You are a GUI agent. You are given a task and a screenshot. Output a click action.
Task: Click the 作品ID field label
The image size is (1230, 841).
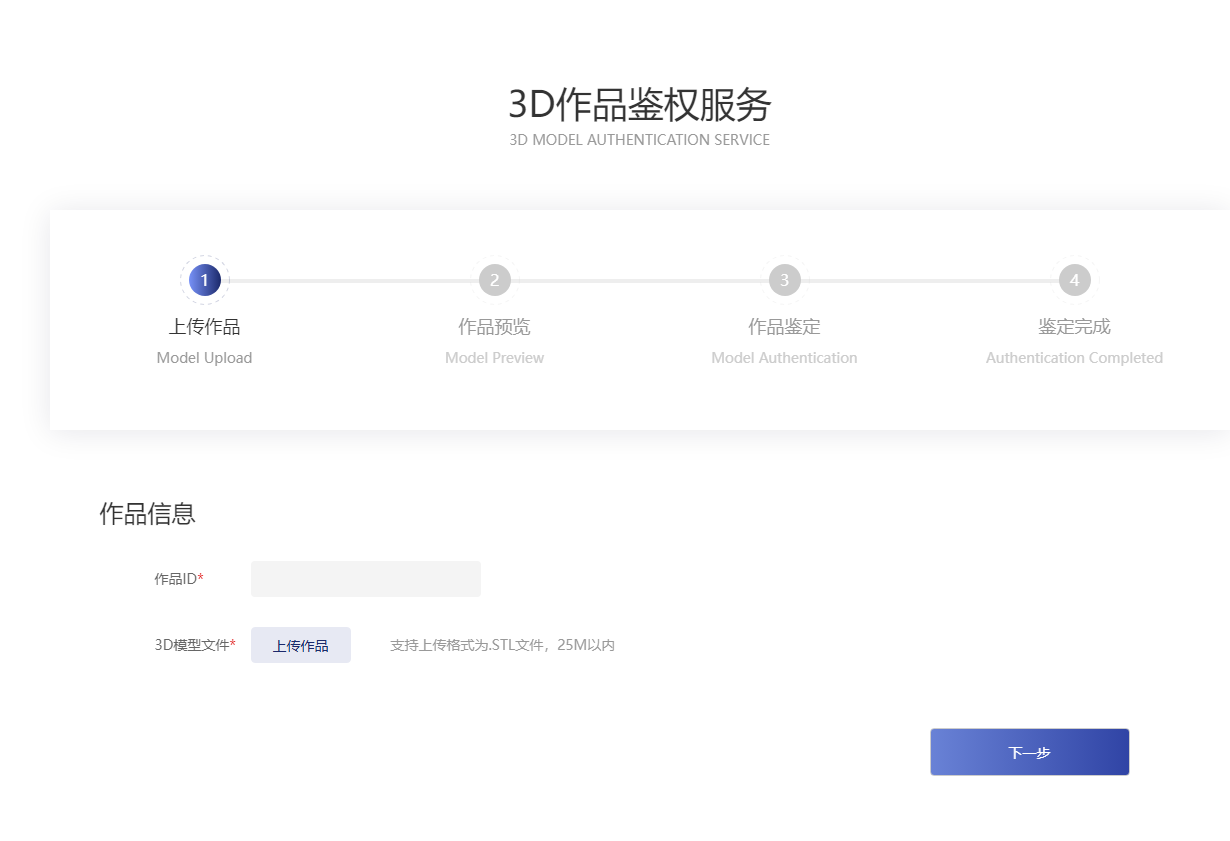pyautogui.click(x=178, y=579)
